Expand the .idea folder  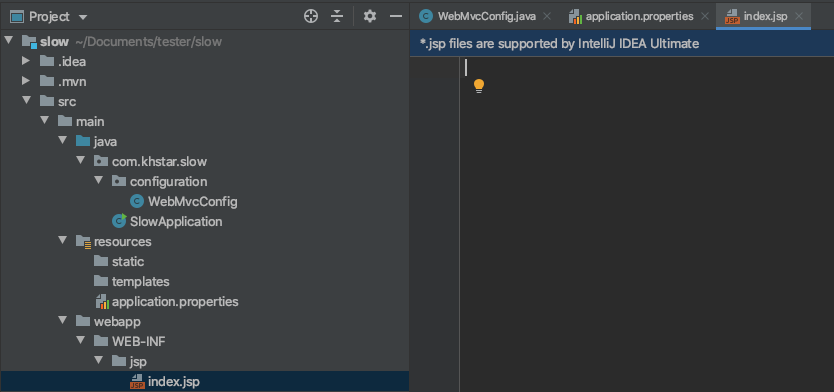26,61
